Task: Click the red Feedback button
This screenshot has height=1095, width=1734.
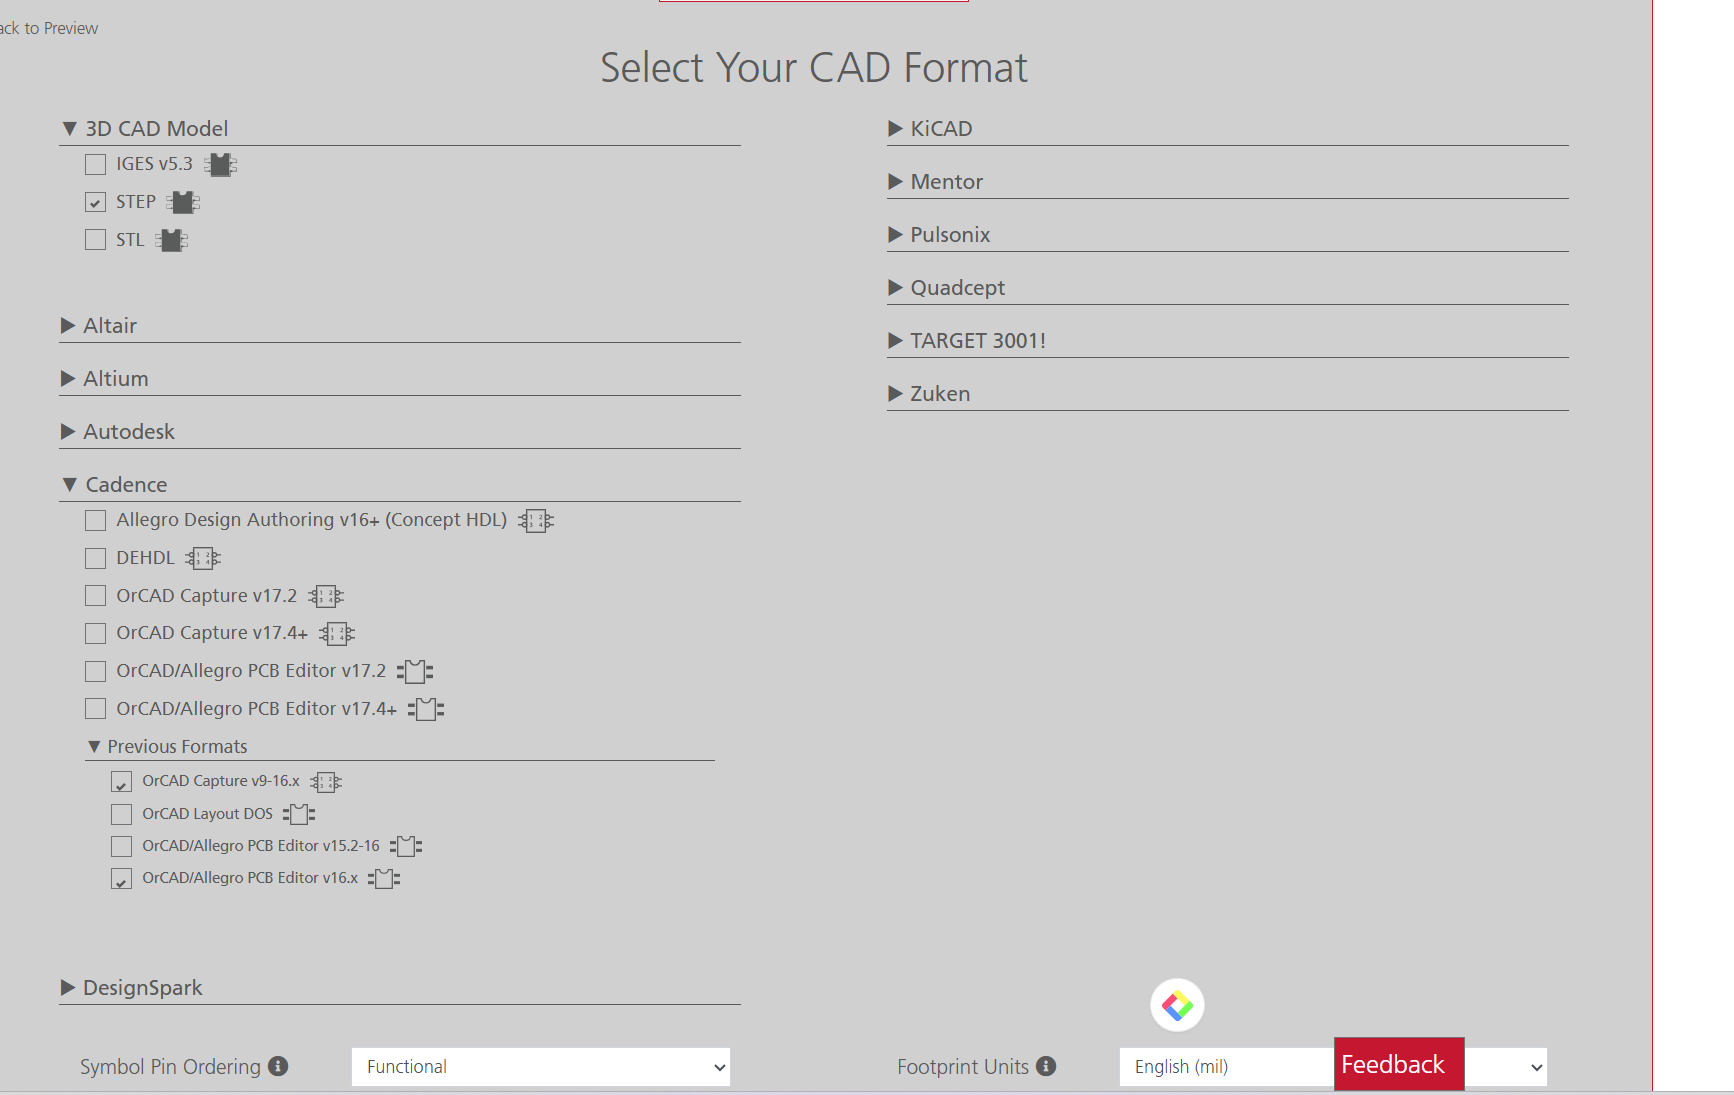Action: point(1399,1064)
